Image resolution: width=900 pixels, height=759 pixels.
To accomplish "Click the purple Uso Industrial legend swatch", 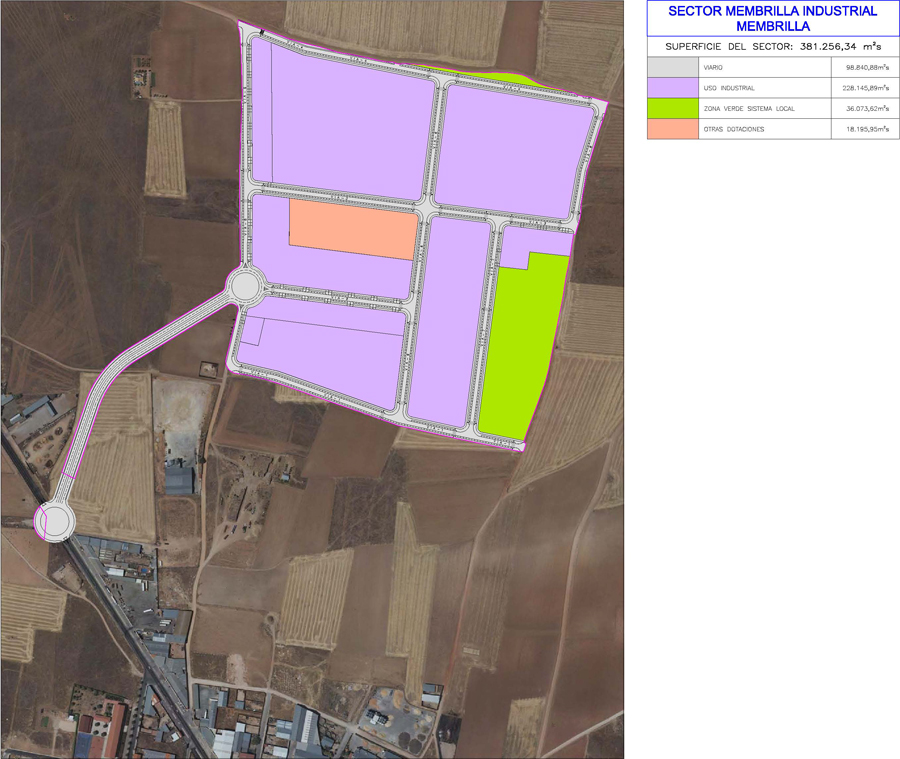I will [672, 88].
